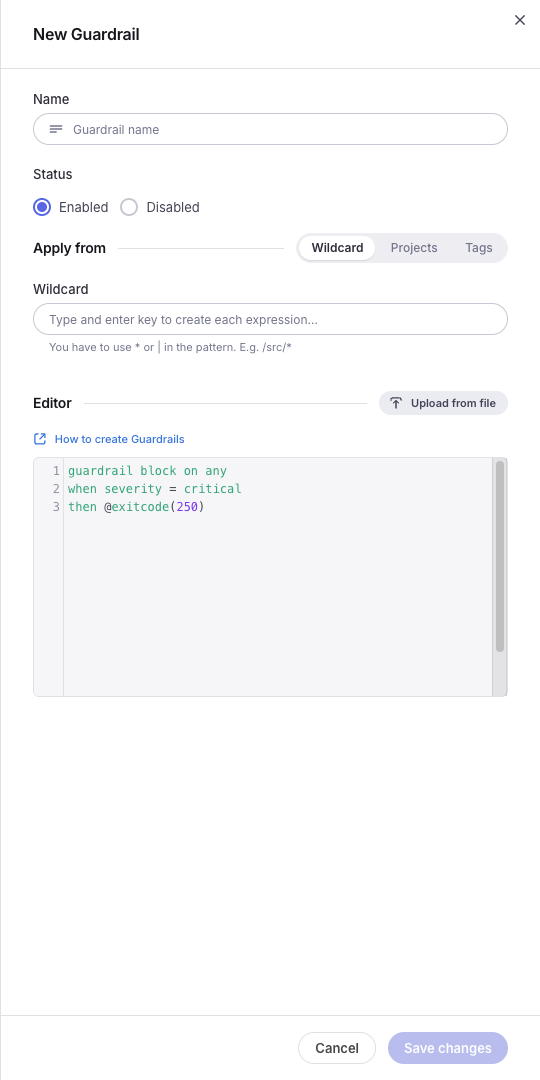Click the Wildcard expression input field

[x=271, y=320]
